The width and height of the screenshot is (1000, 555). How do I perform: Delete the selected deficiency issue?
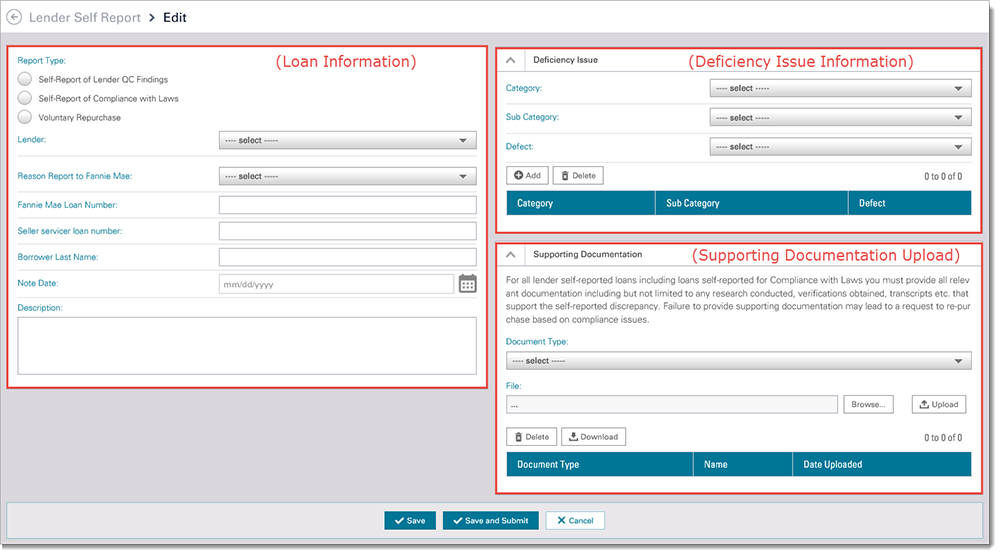578,175
